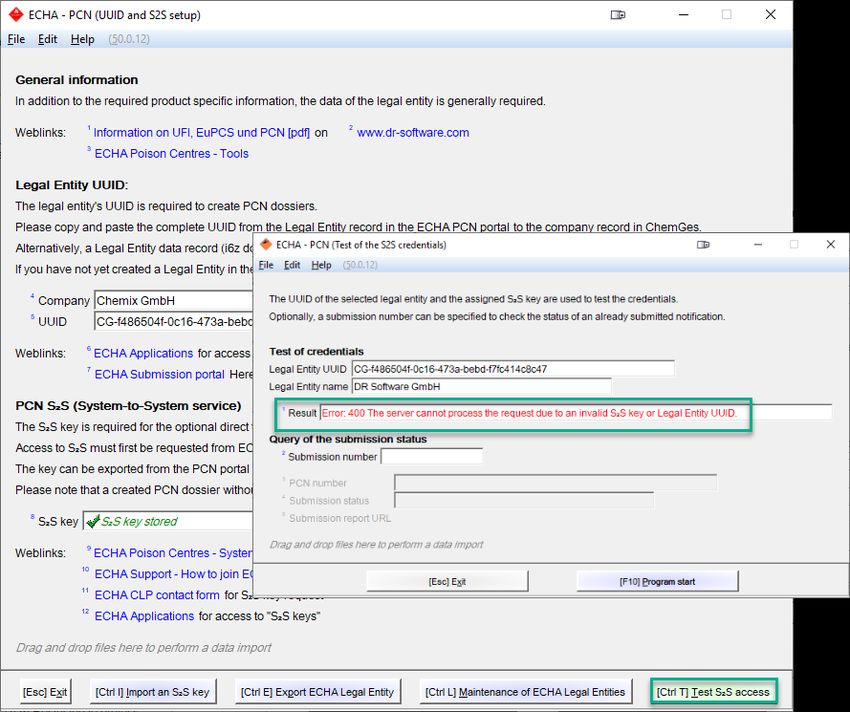This screenshot has width=850, height=712.
Task: Open Edit menu in main PCN setup window
Action: [x=47, y=39]
